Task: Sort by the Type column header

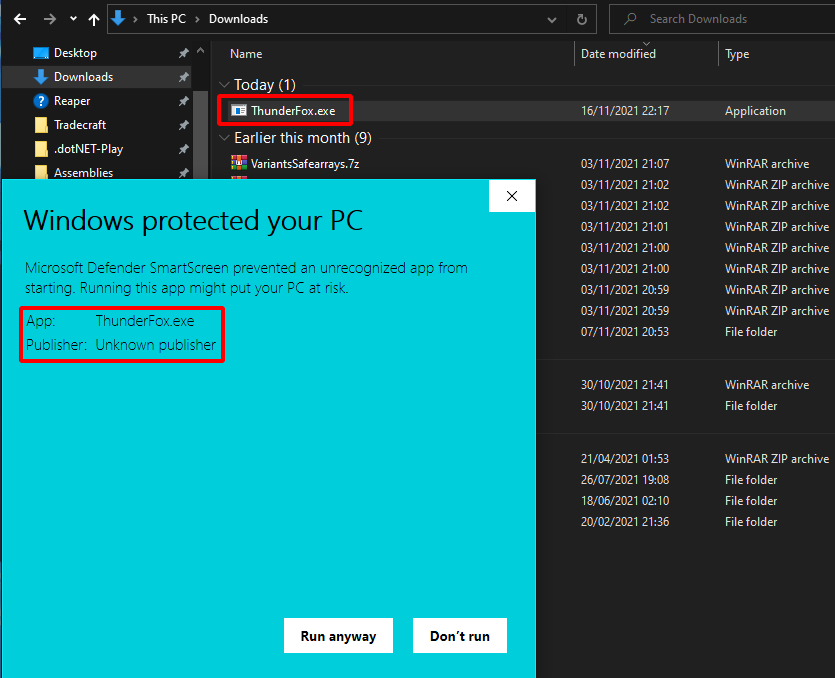Action: point(736,54)
